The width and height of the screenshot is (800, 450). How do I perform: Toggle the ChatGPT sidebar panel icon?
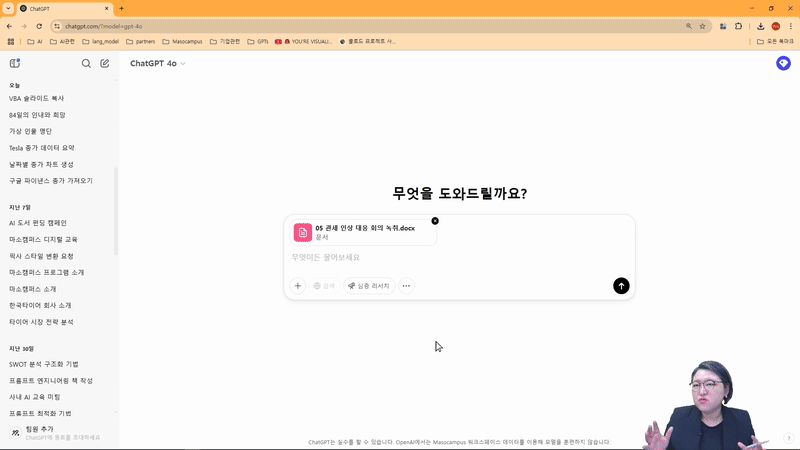(14, 63)
